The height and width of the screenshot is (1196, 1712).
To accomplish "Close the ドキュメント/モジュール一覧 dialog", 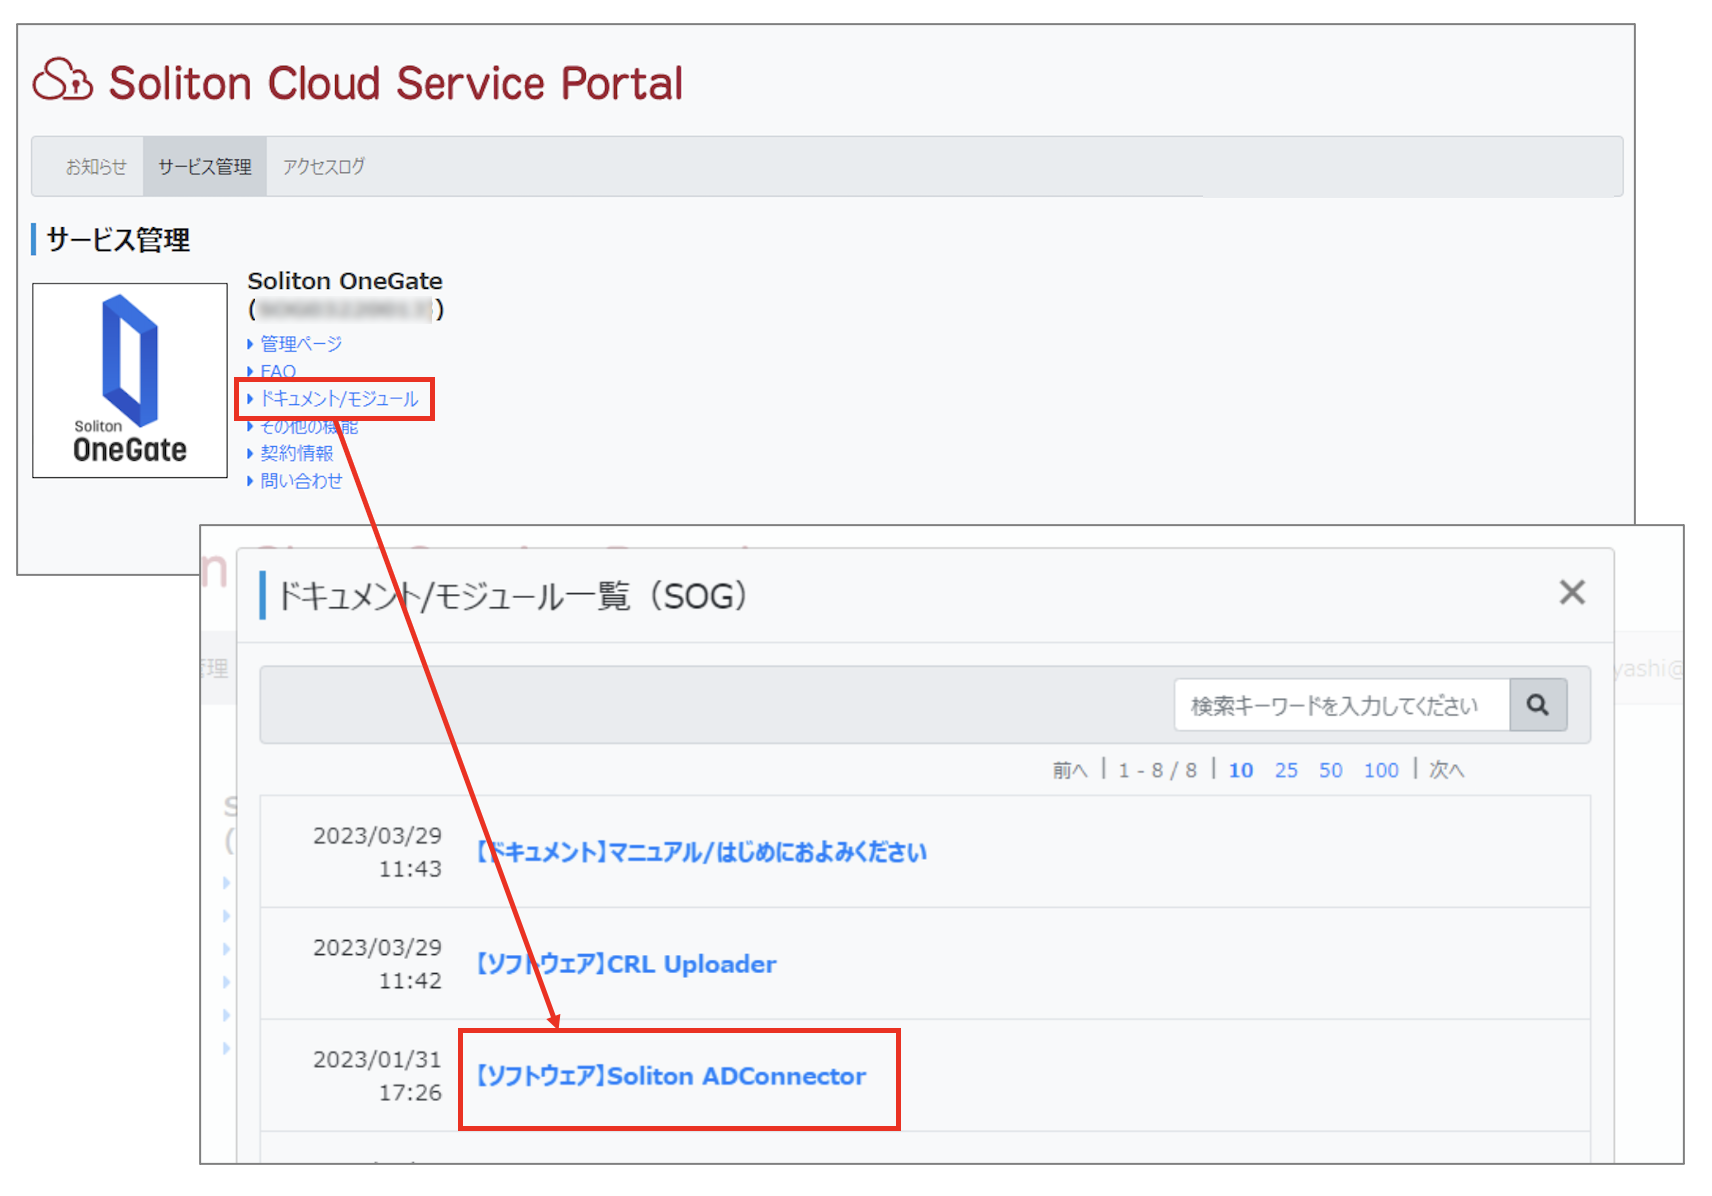I will (1572, 592).
